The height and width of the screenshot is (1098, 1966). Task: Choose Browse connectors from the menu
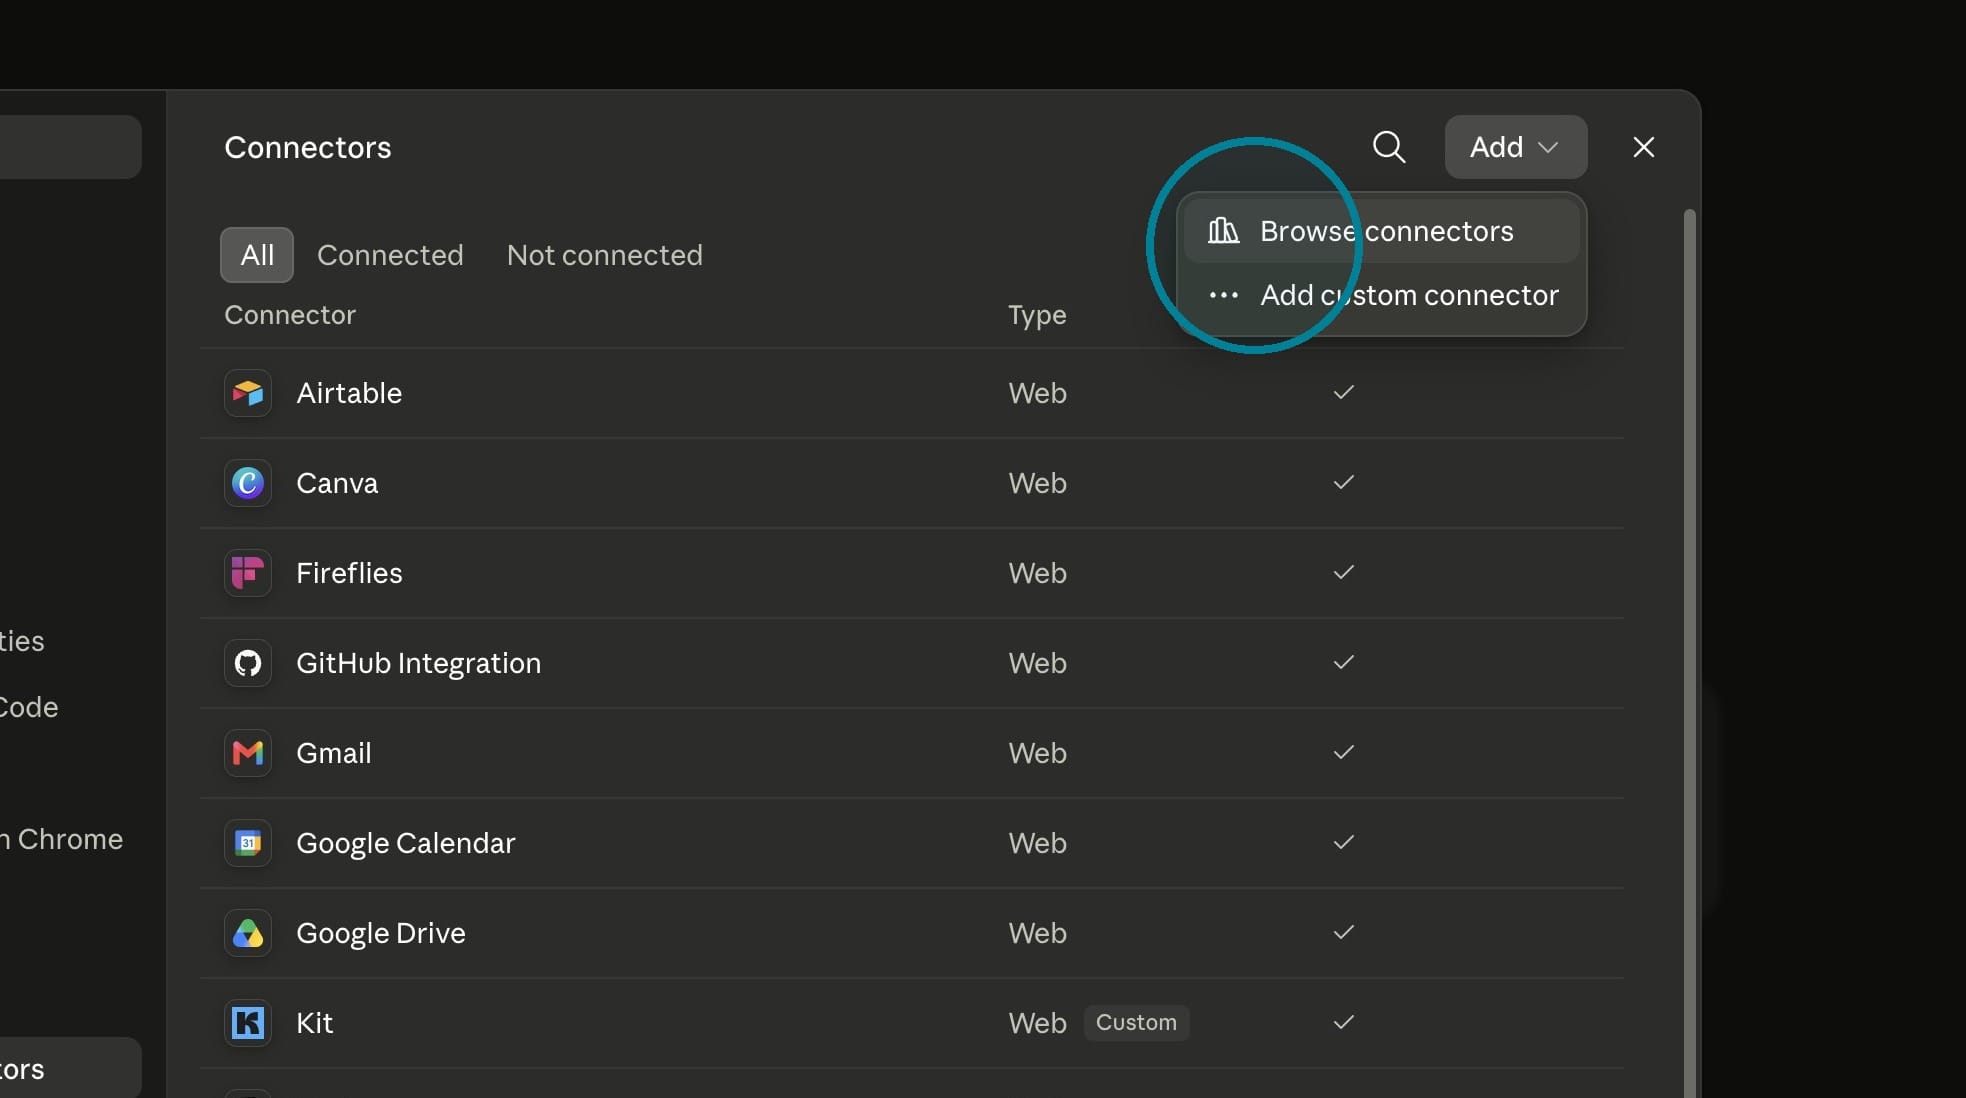1381,231
